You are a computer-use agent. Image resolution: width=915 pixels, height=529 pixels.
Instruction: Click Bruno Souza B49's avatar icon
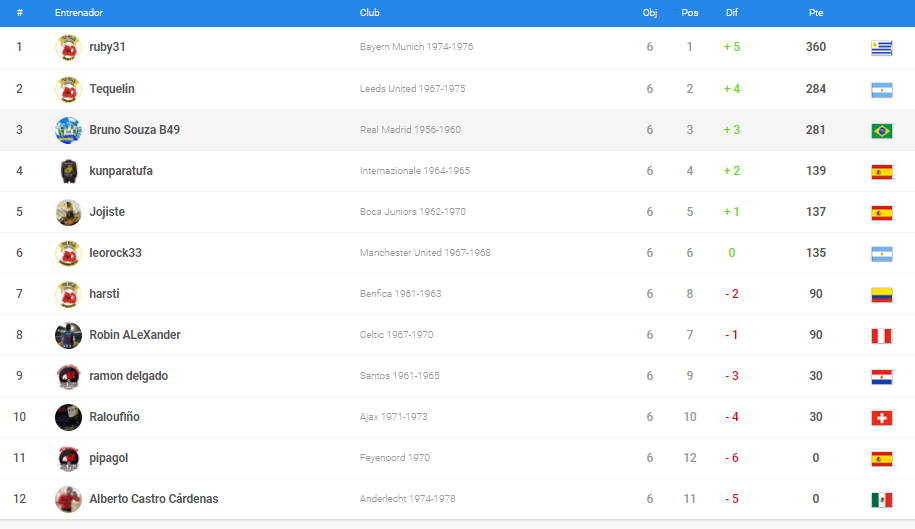[x=68, y=130]
